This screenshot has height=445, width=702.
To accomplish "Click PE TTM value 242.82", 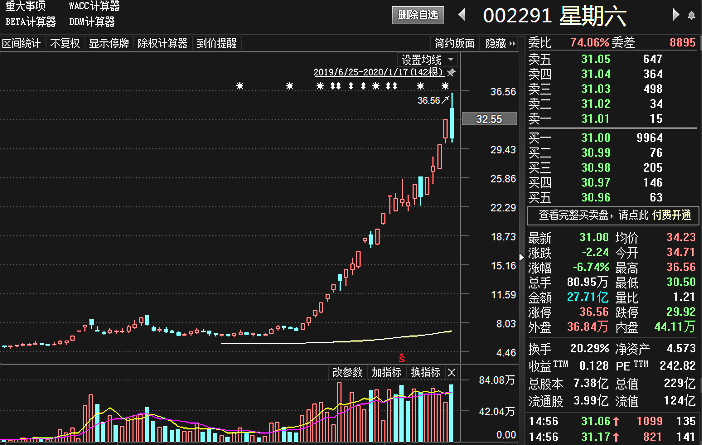I will (x=677, y=366).
